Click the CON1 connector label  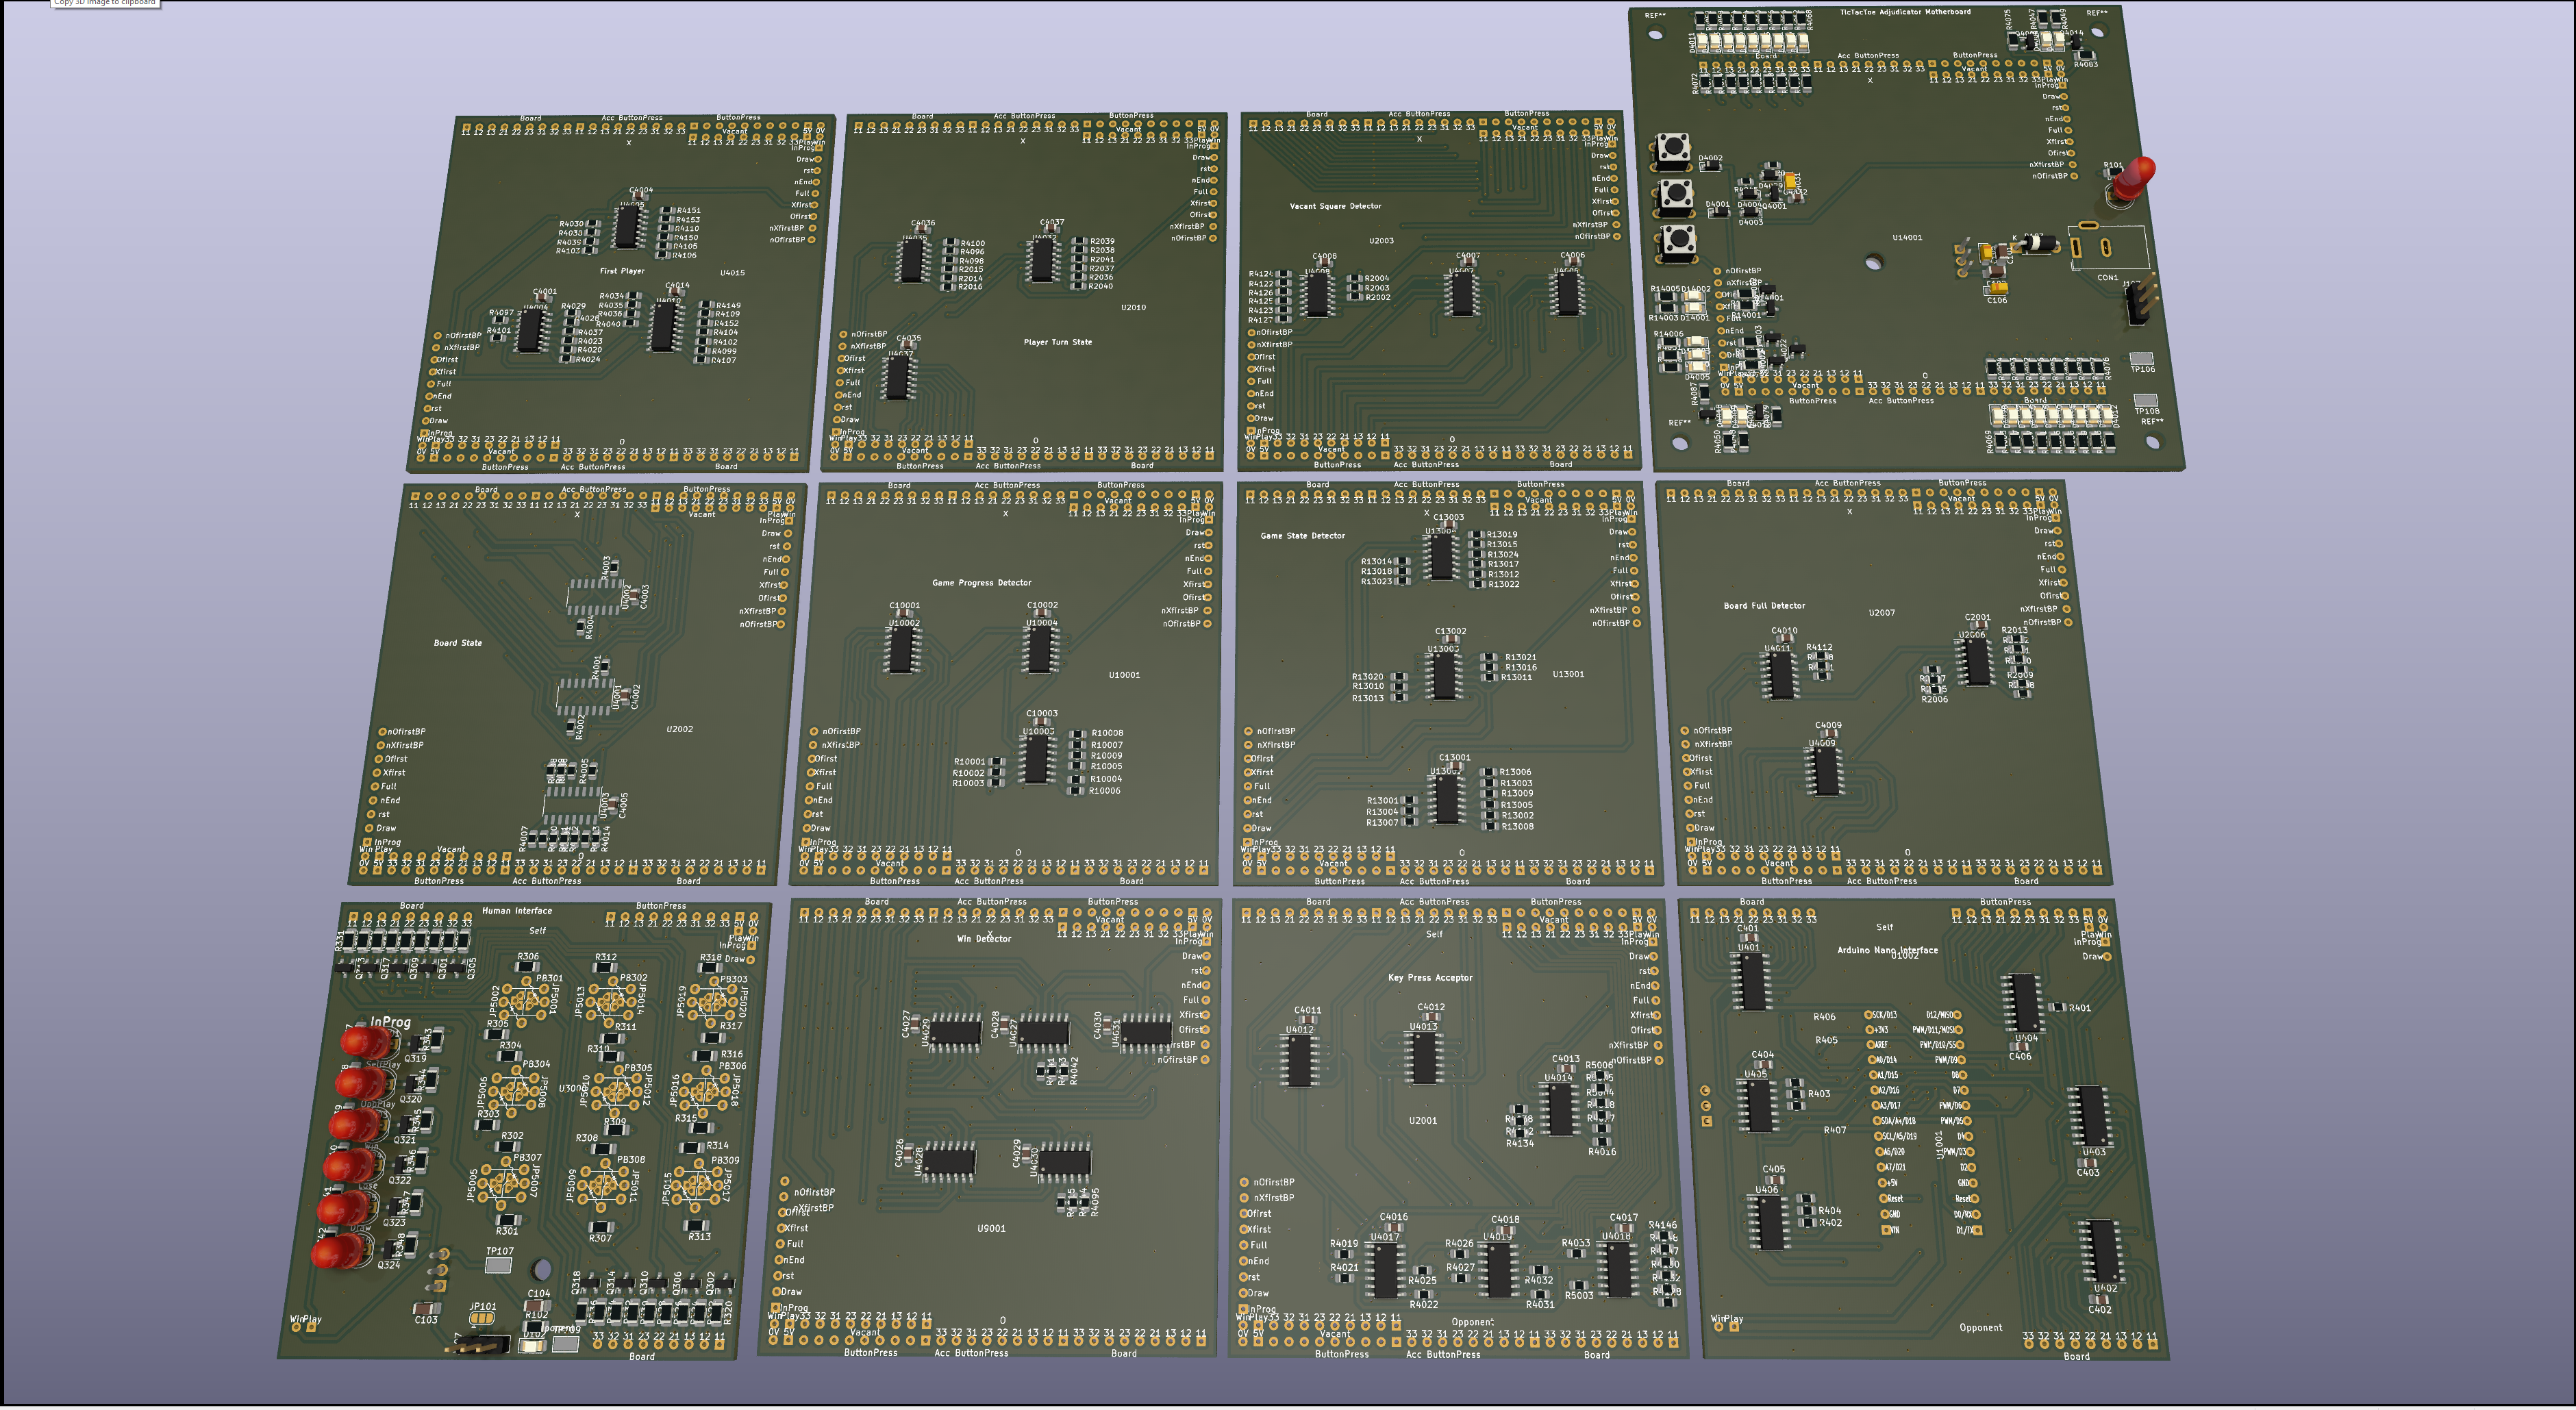tap(2107, 278)
